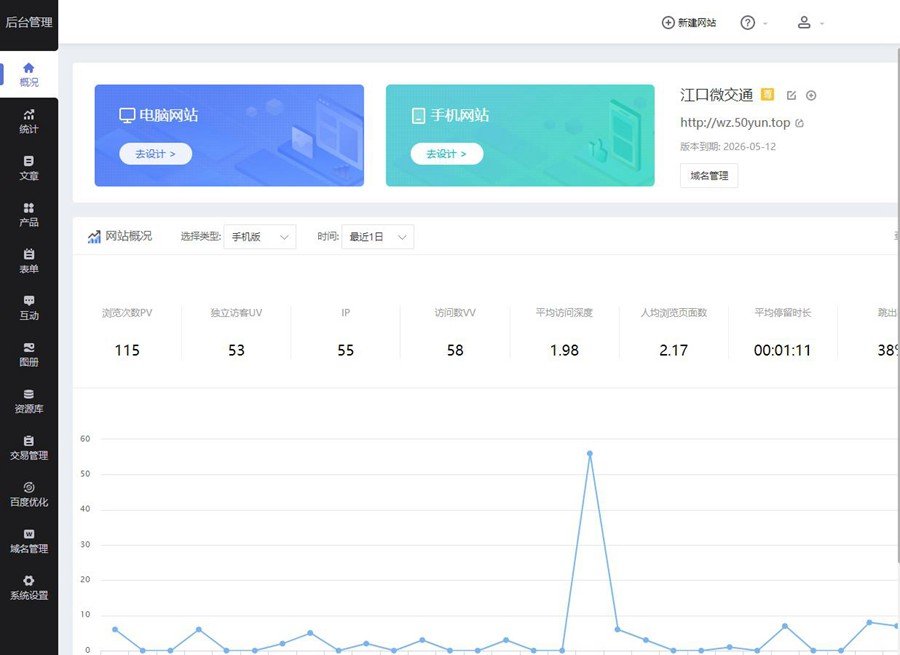
Task: Open the 图册 gallery sidebar icon
Action: [29, 347]
